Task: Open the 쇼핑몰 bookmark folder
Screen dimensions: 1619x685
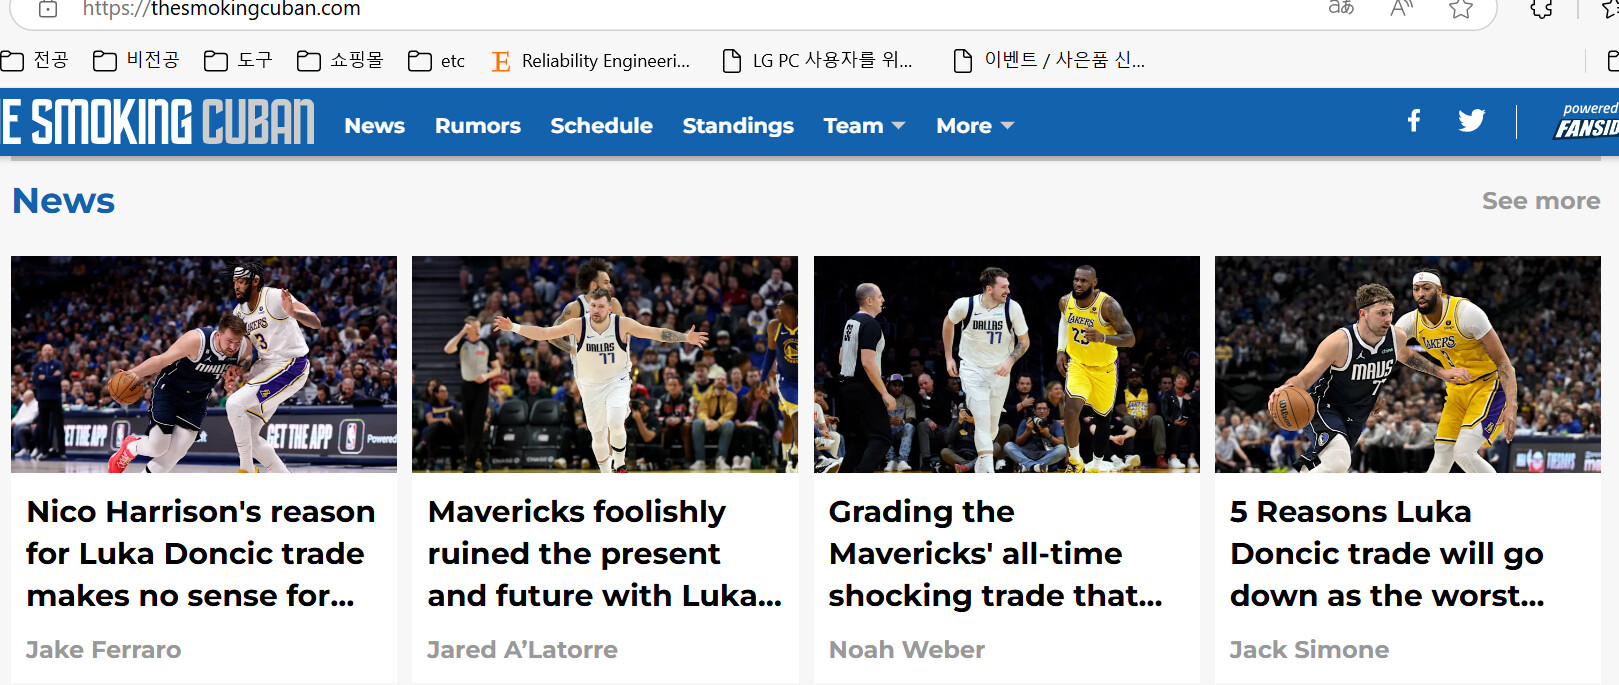Action: [340, 61]
